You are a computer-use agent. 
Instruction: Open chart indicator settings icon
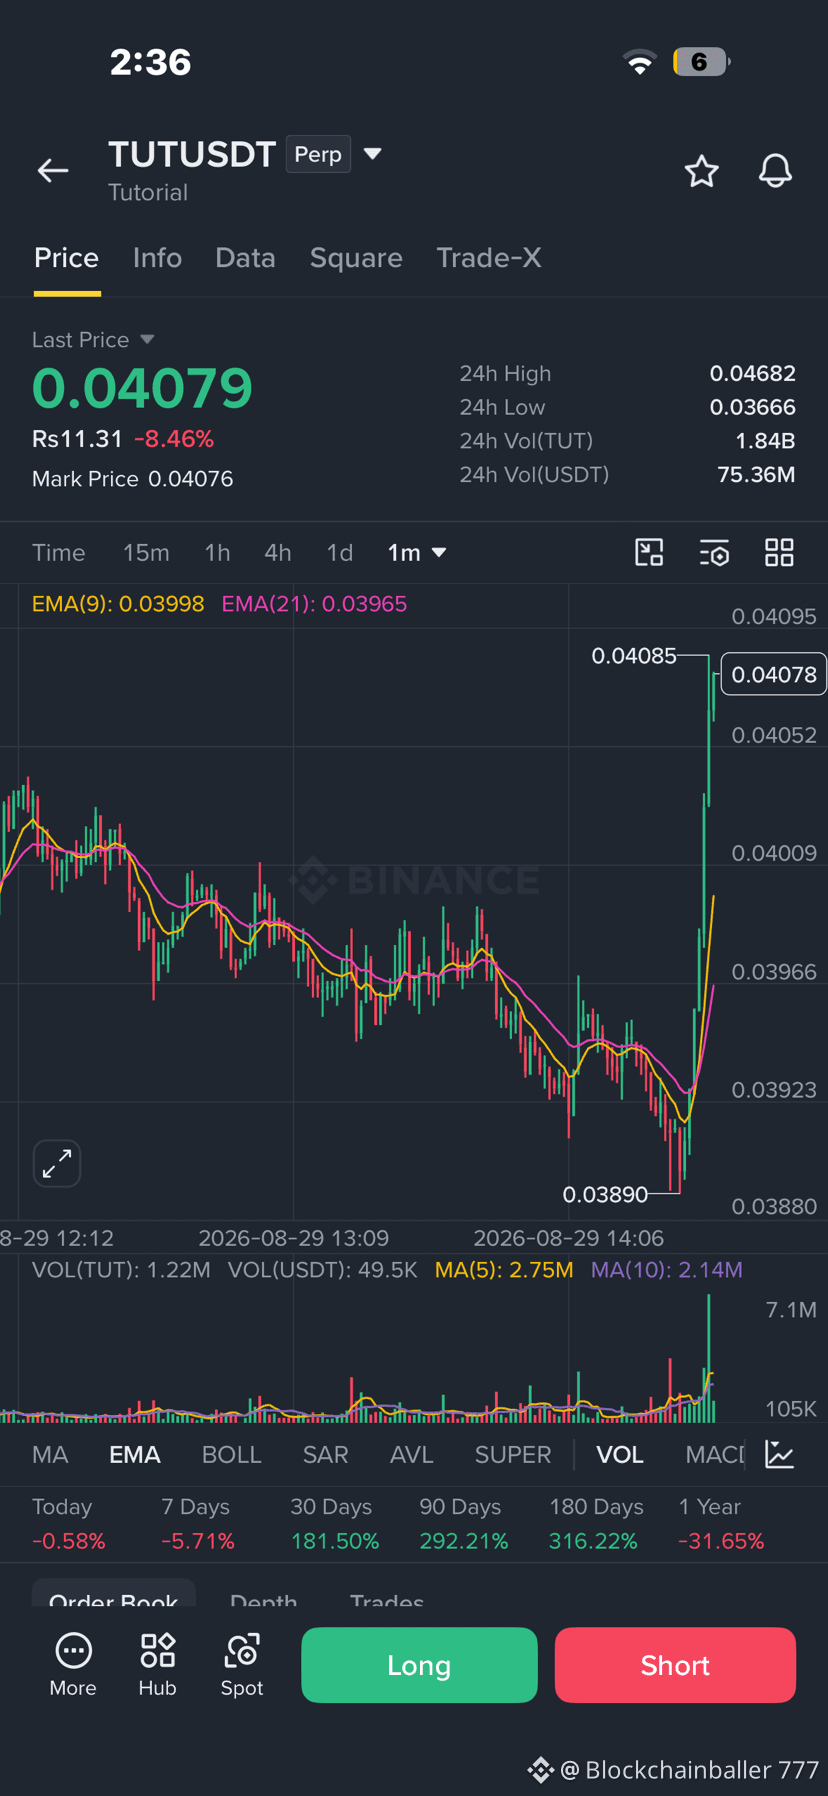714,552
